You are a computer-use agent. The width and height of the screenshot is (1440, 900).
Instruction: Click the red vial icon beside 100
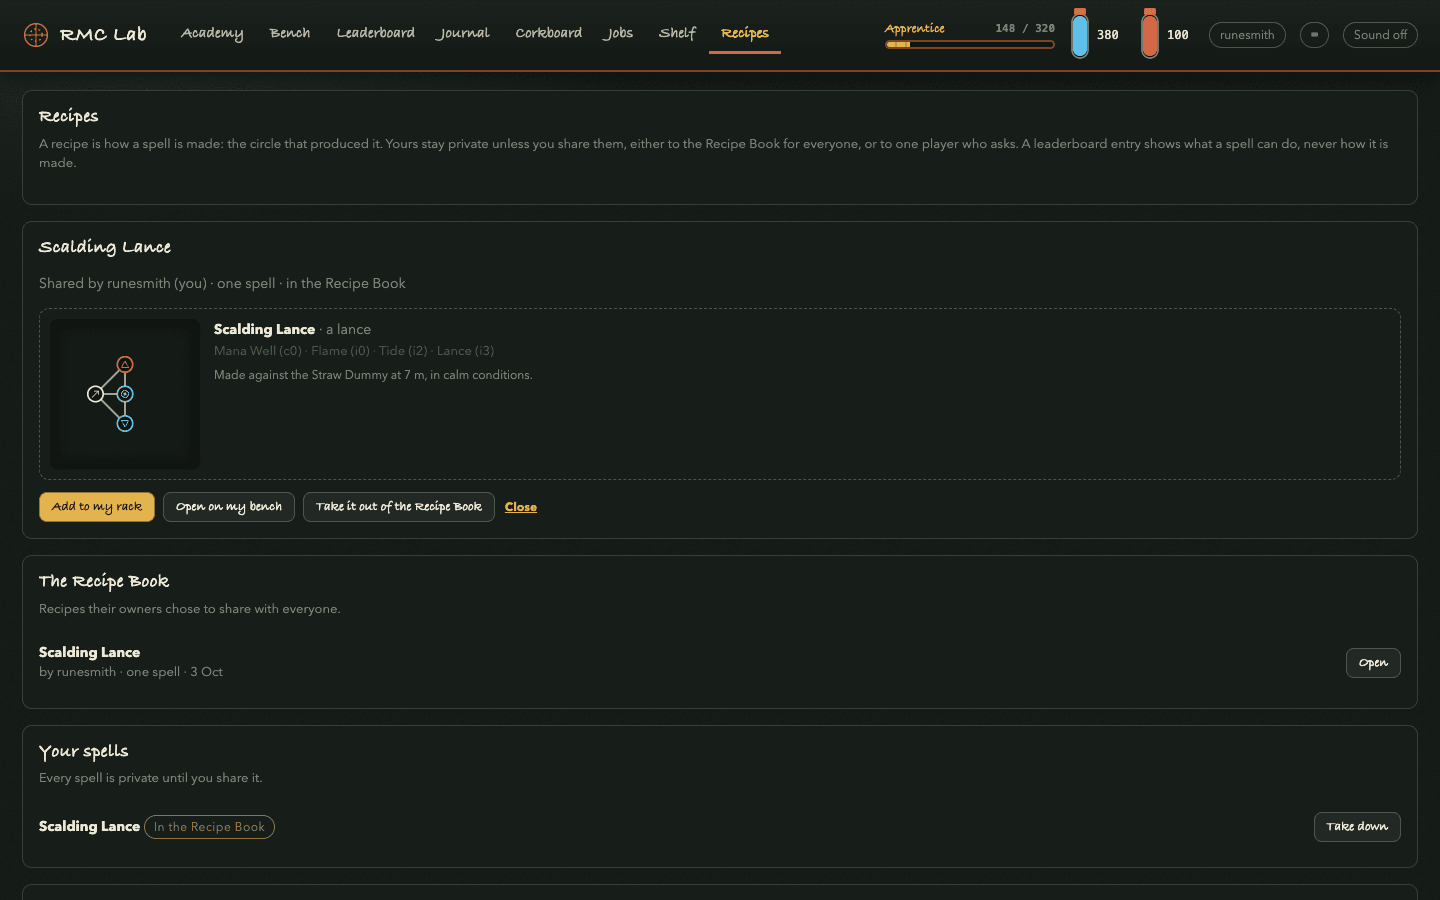[x=1150, y=33]
